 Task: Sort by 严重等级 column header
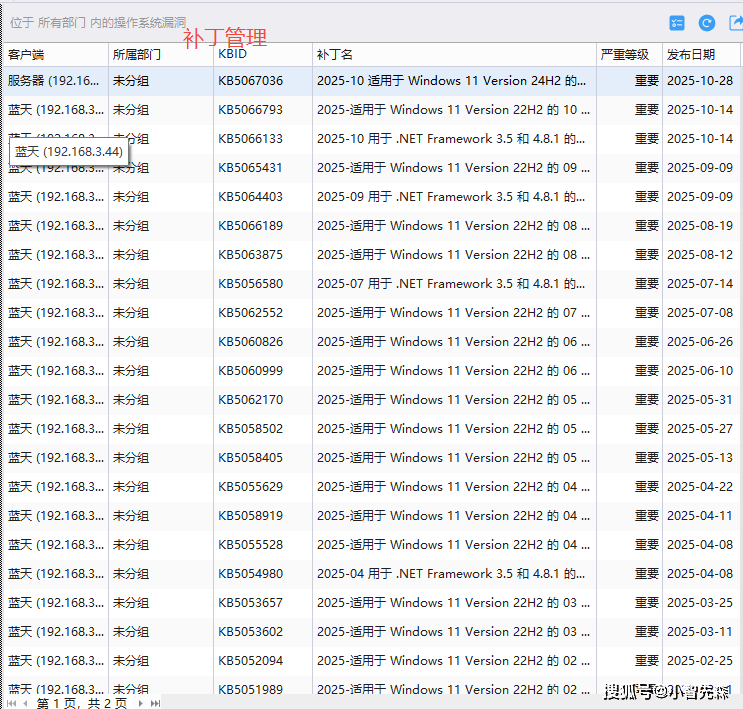[624, 55]
